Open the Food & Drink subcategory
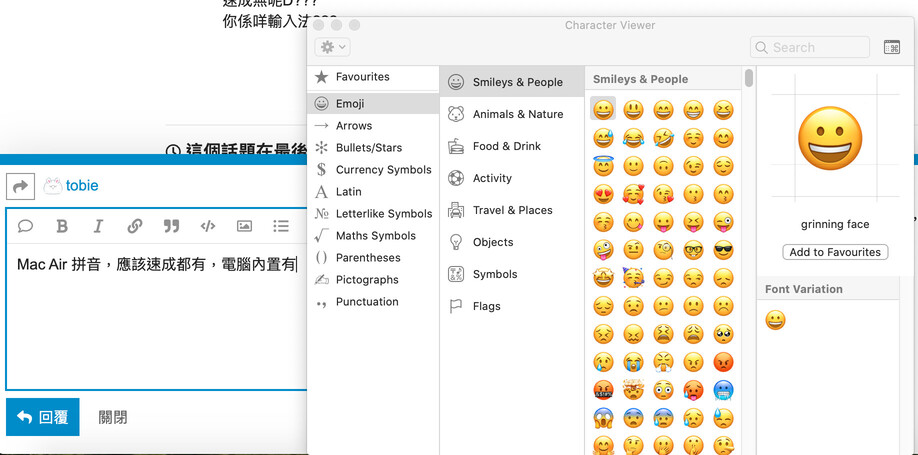 tap(512, 146)
